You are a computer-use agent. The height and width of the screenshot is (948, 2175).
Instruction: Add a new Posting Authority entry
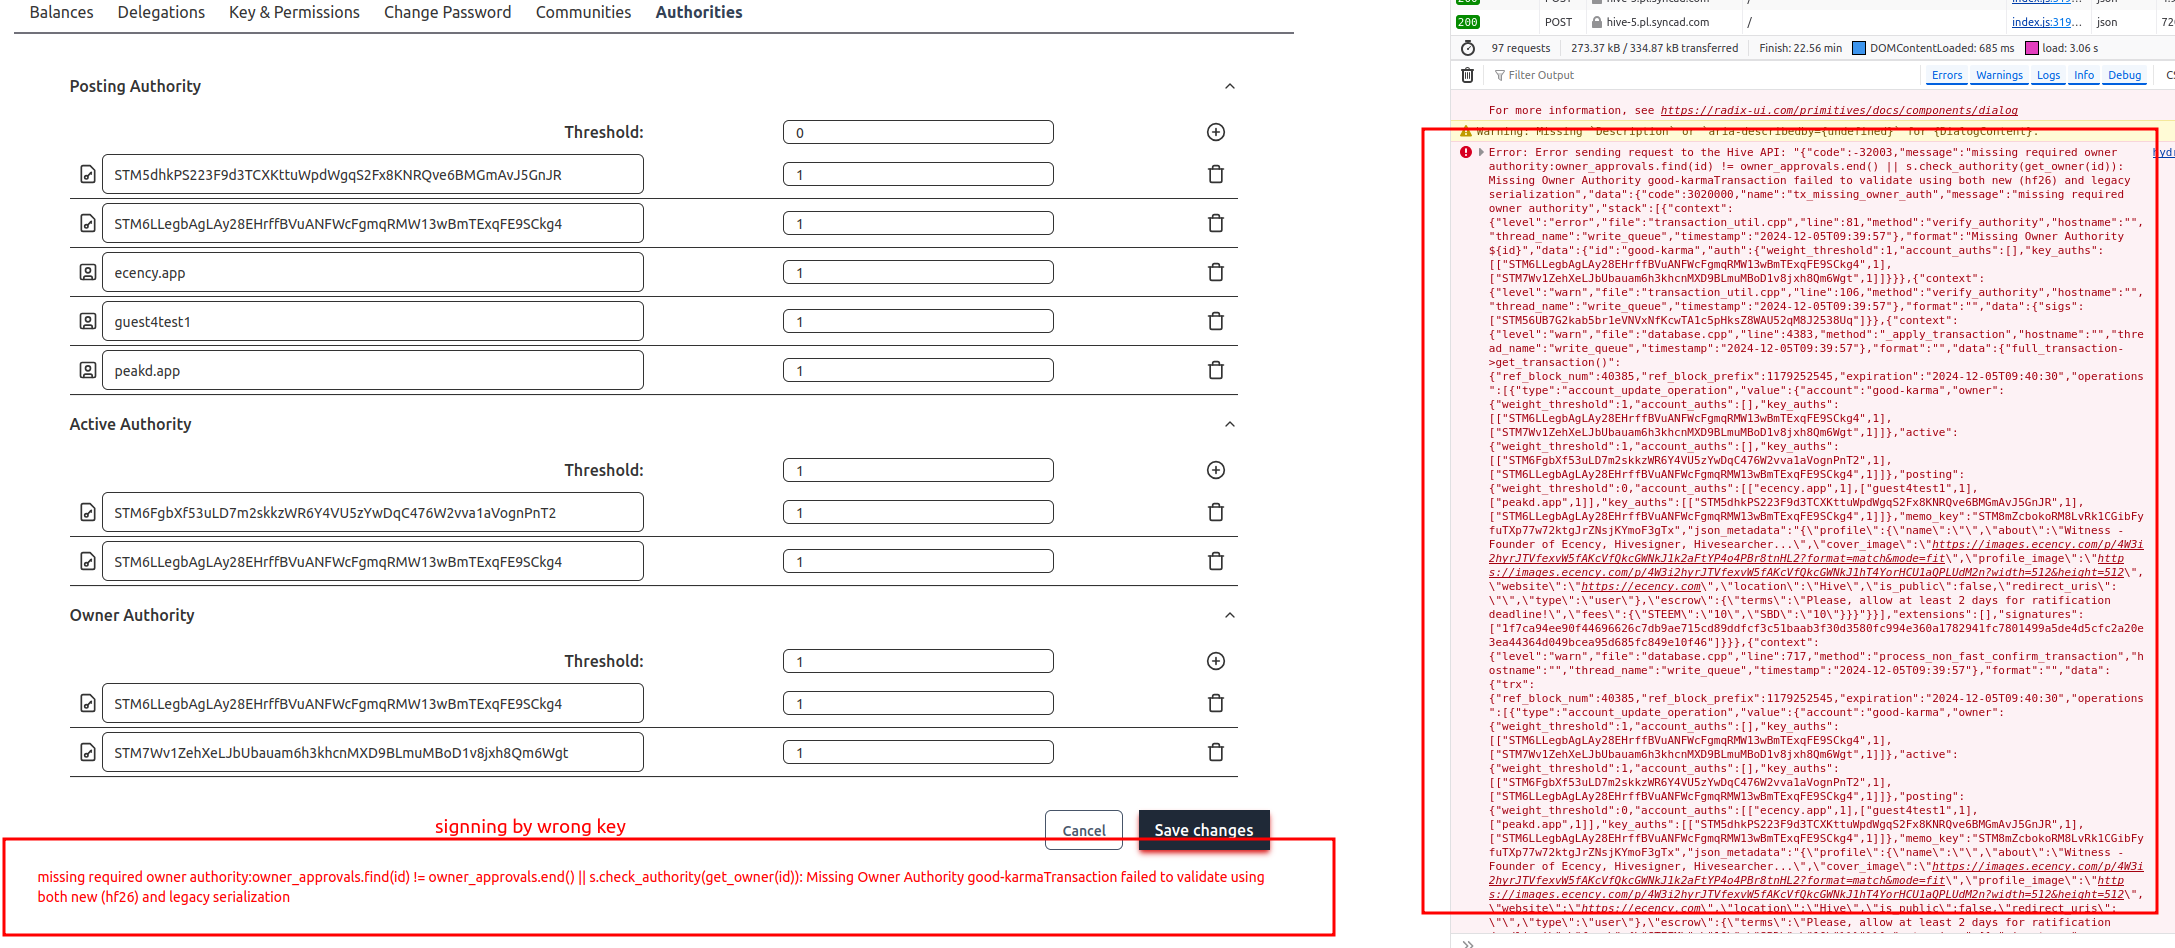point(1215,132)
